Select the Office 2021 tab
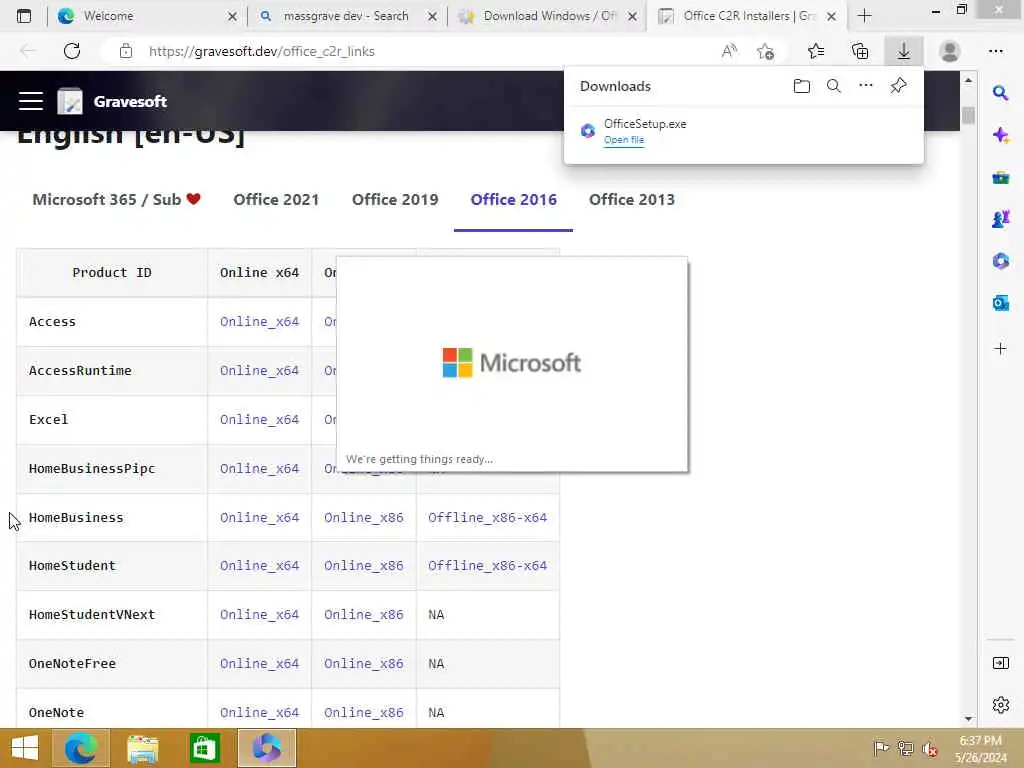The image size is (1024, 768). [276, 200]
